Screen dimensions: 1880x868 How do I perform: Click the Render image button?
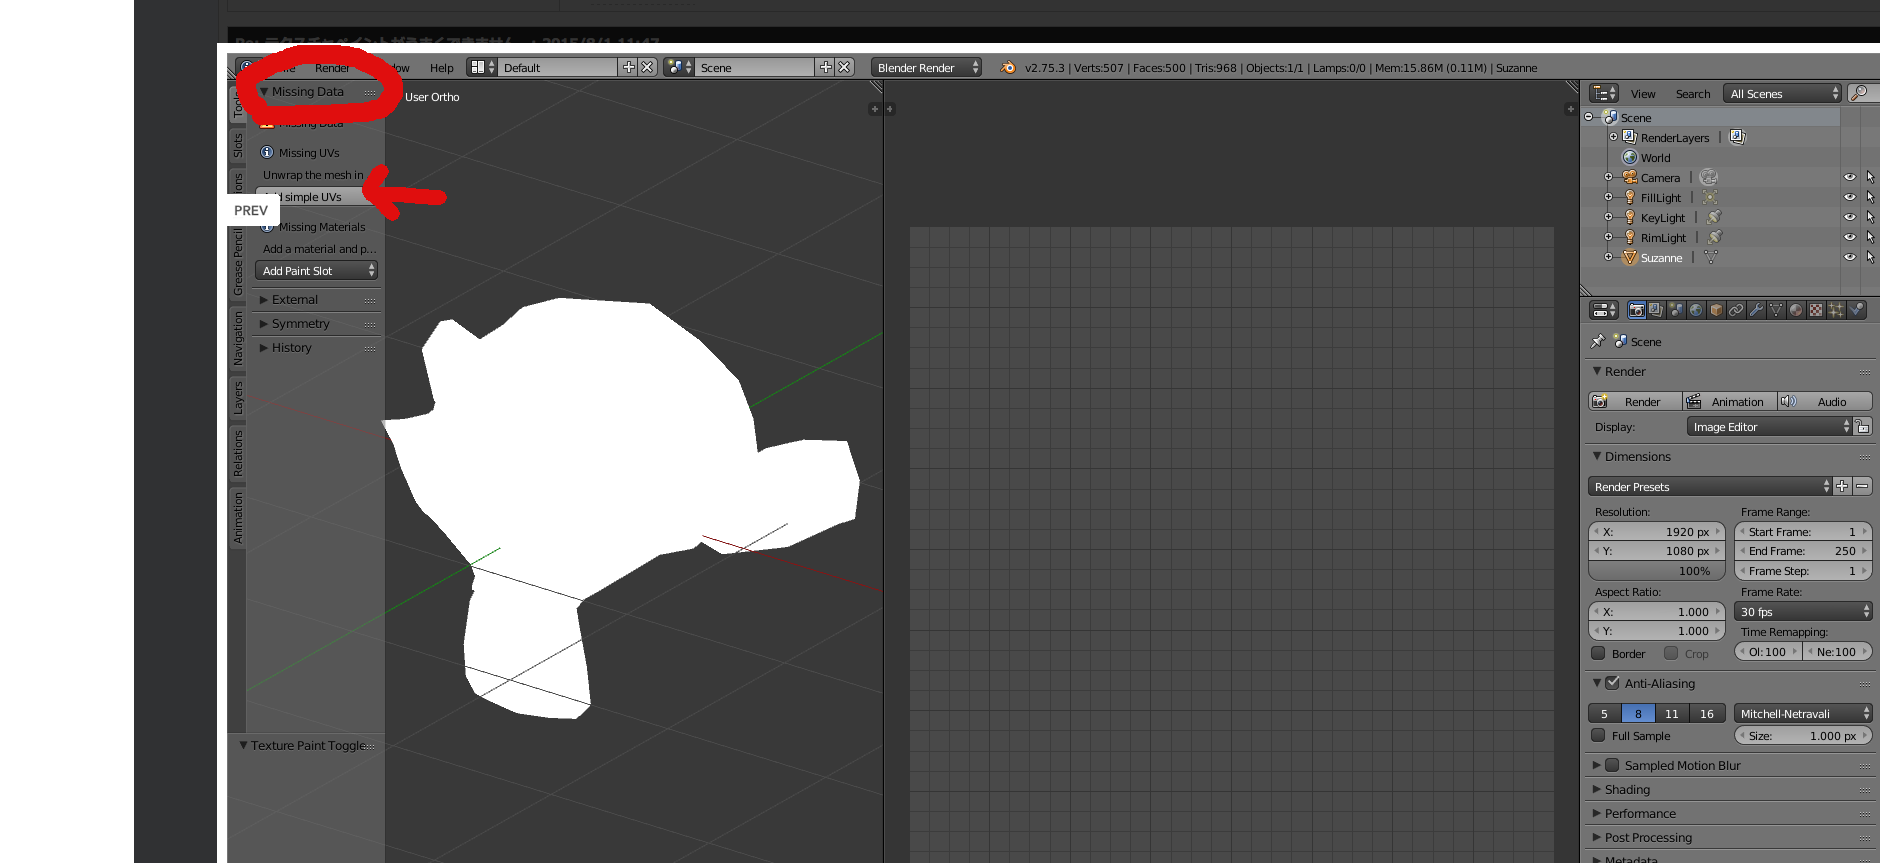1635,401
